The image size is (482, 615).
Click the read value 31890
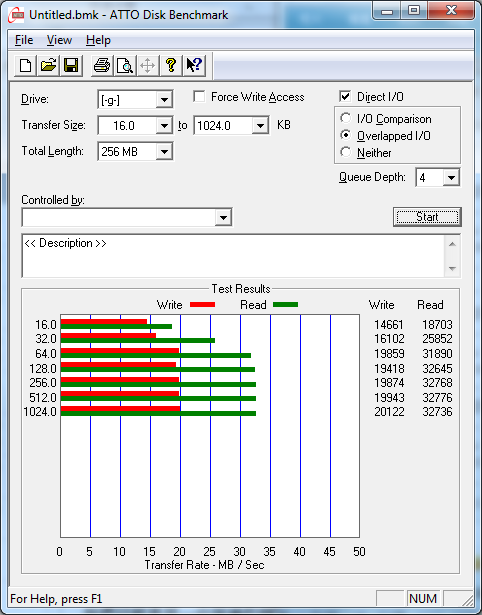pos(437,354)
